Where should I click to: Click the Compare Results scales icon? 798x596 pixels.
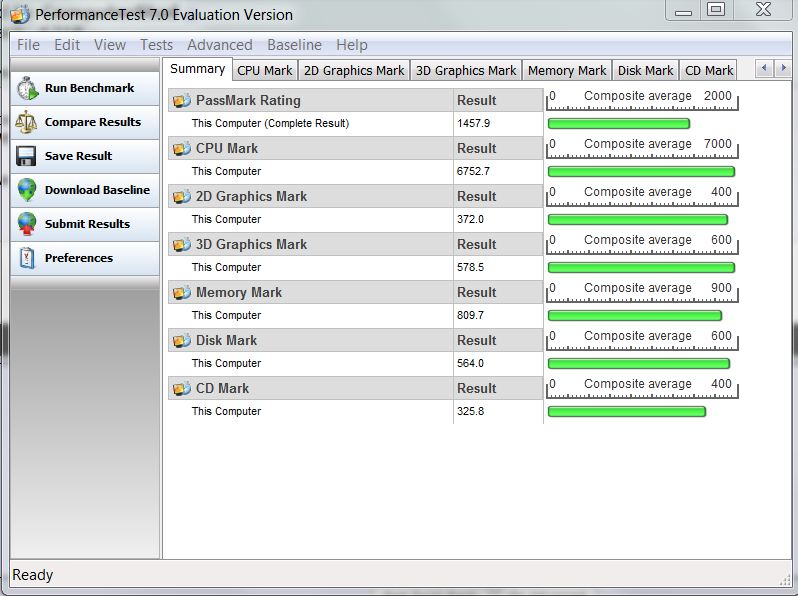point(26,122)
